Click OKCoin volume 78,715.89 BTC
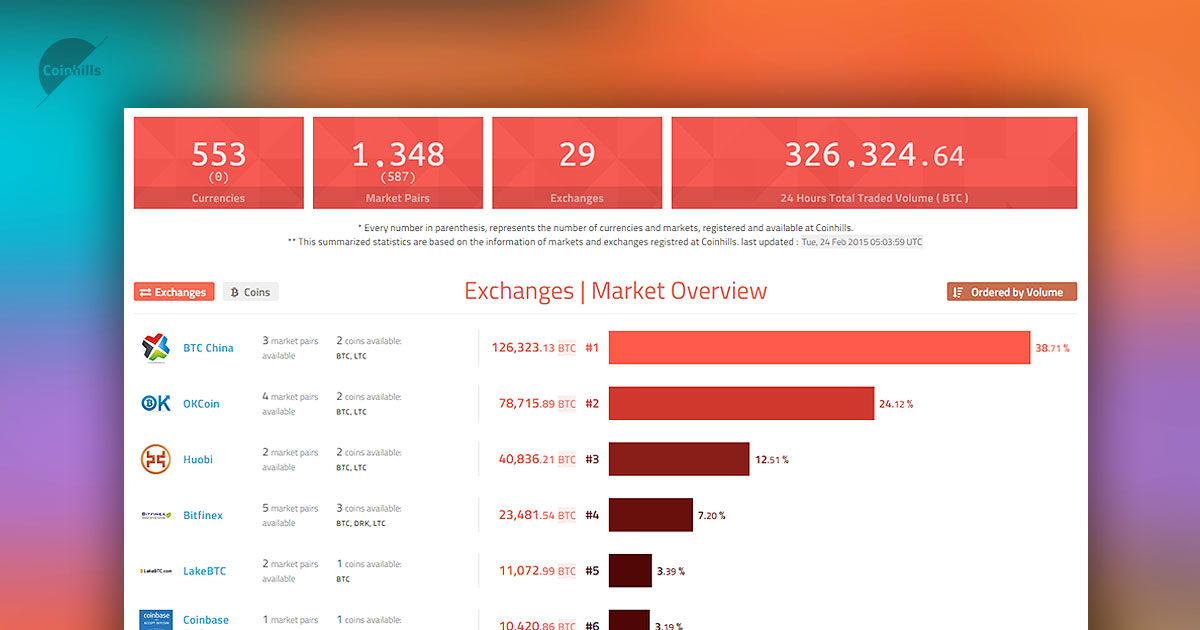The image size is (1200, 630). 538,404
